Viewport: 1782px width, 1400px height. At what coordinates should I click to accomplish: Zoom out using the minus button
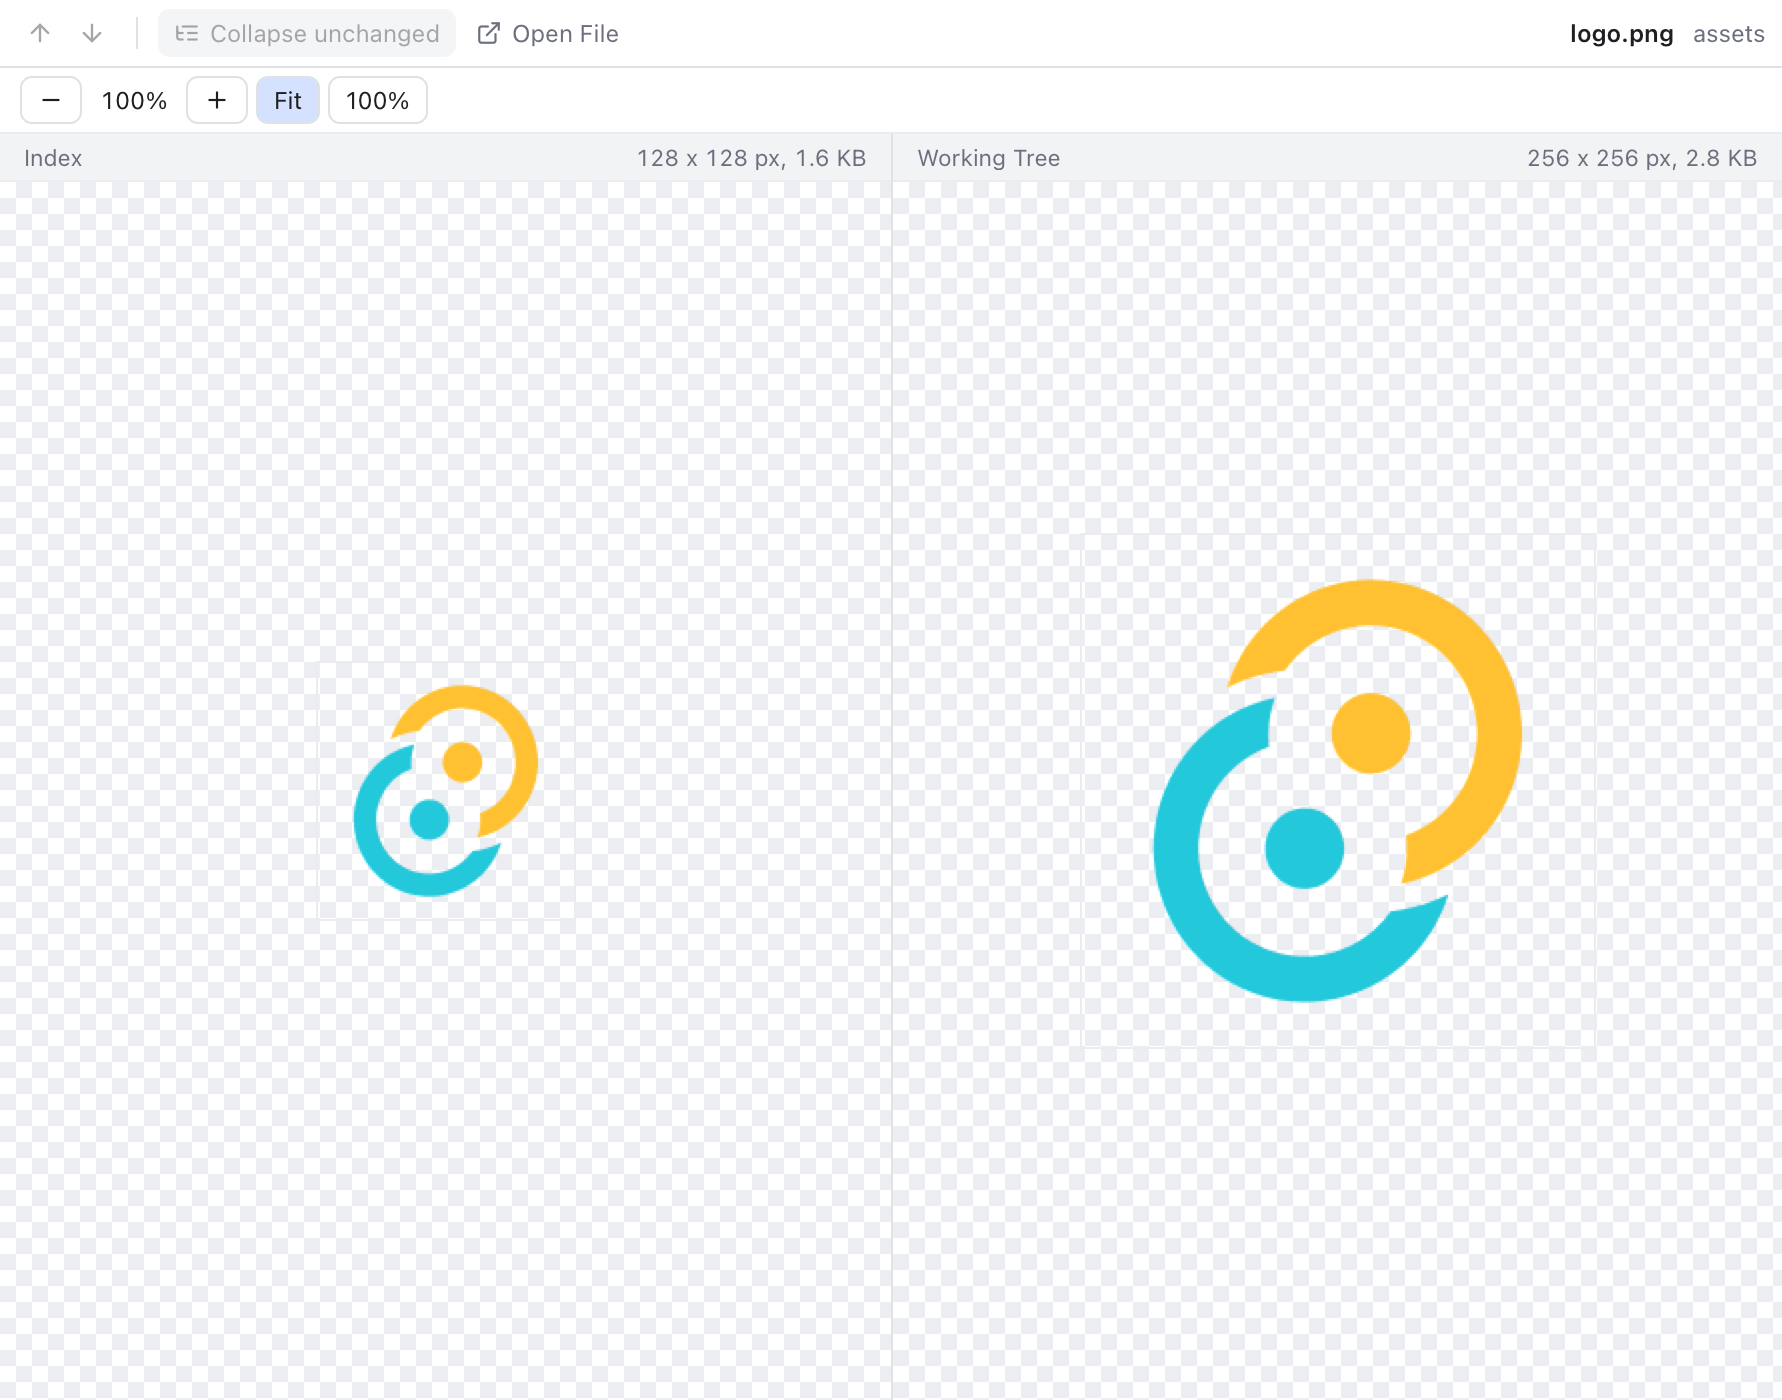point(51,100)
